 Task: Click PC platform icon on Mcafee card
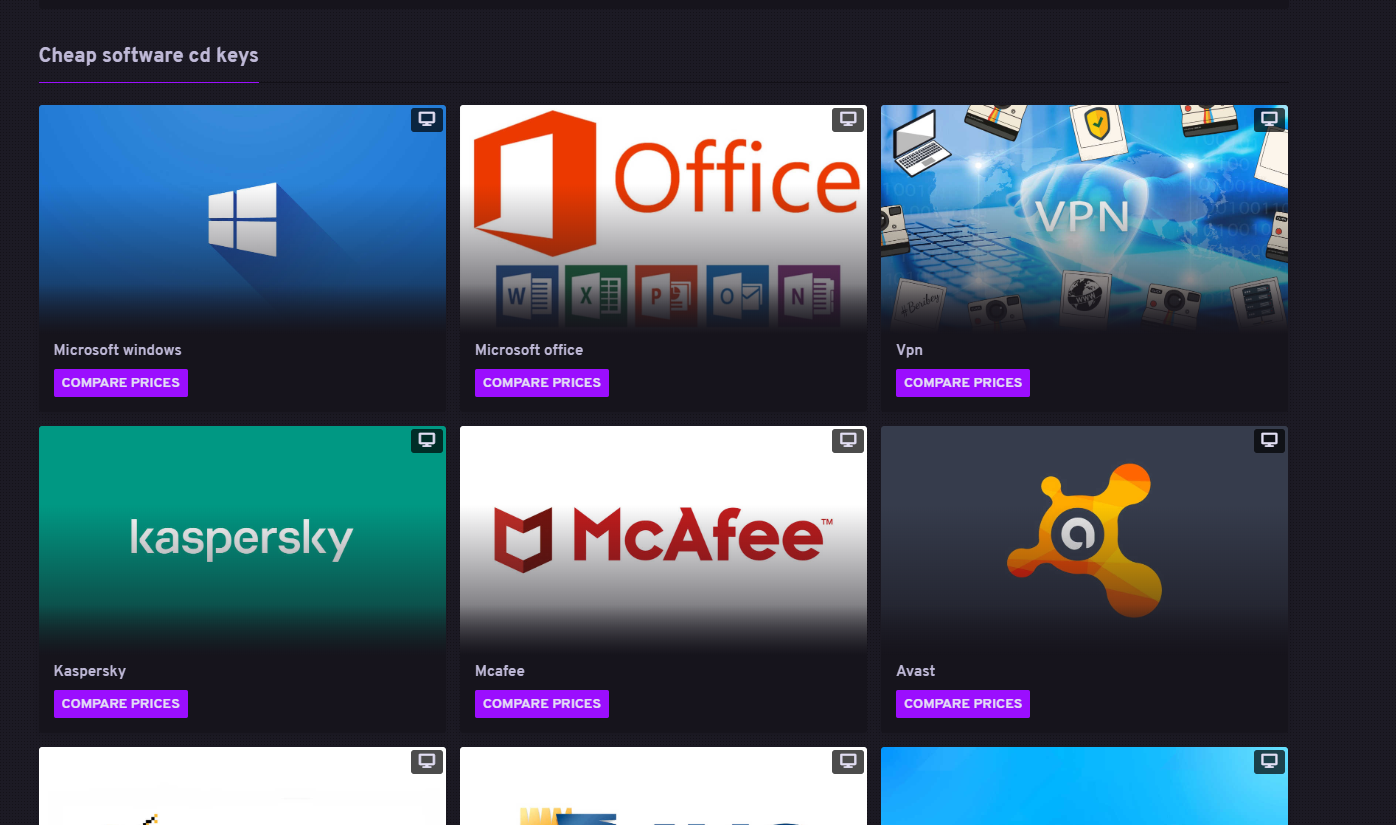point(848,441)
